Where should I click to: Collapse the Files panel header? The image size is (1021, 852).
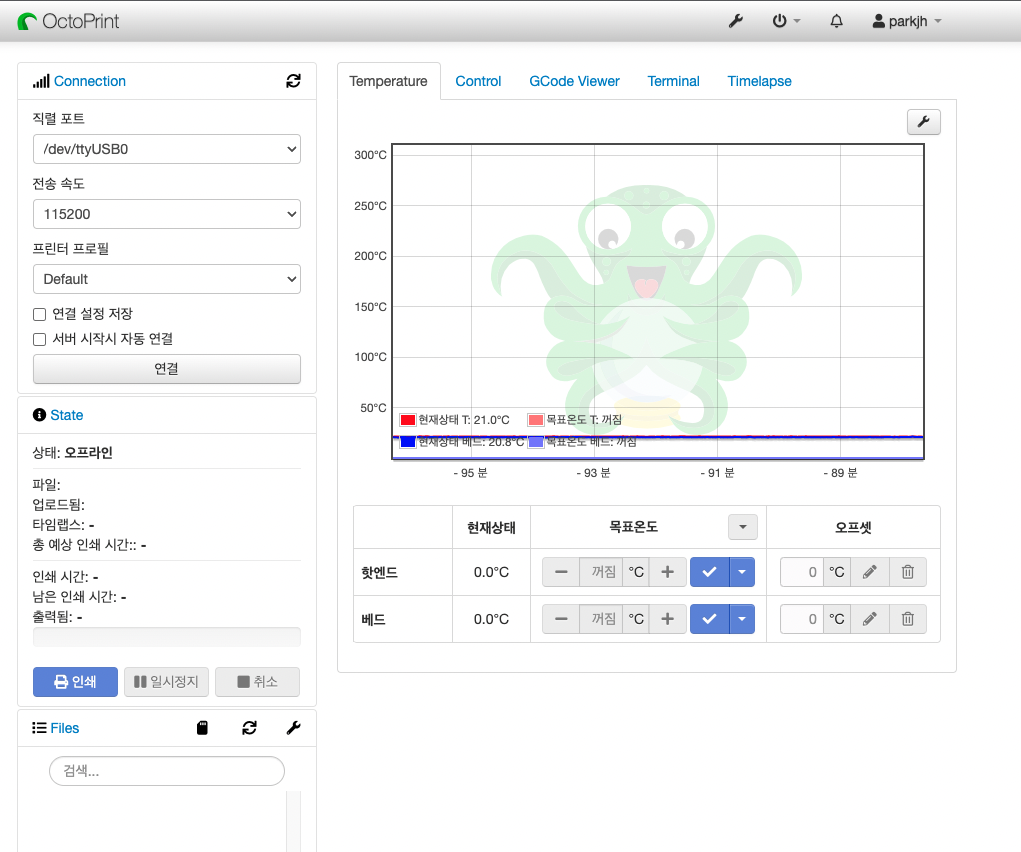(x=64, y=728)
